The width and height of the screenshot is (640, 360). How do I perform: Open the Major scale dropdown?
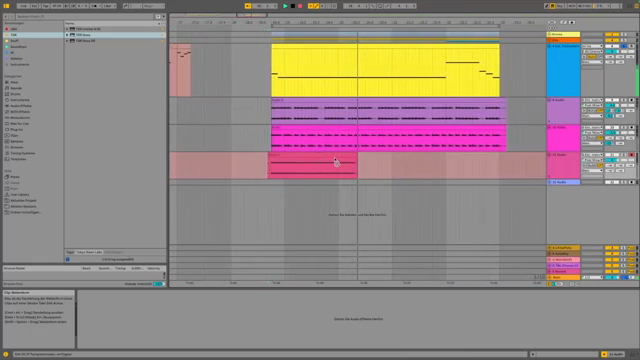(153, 6)
